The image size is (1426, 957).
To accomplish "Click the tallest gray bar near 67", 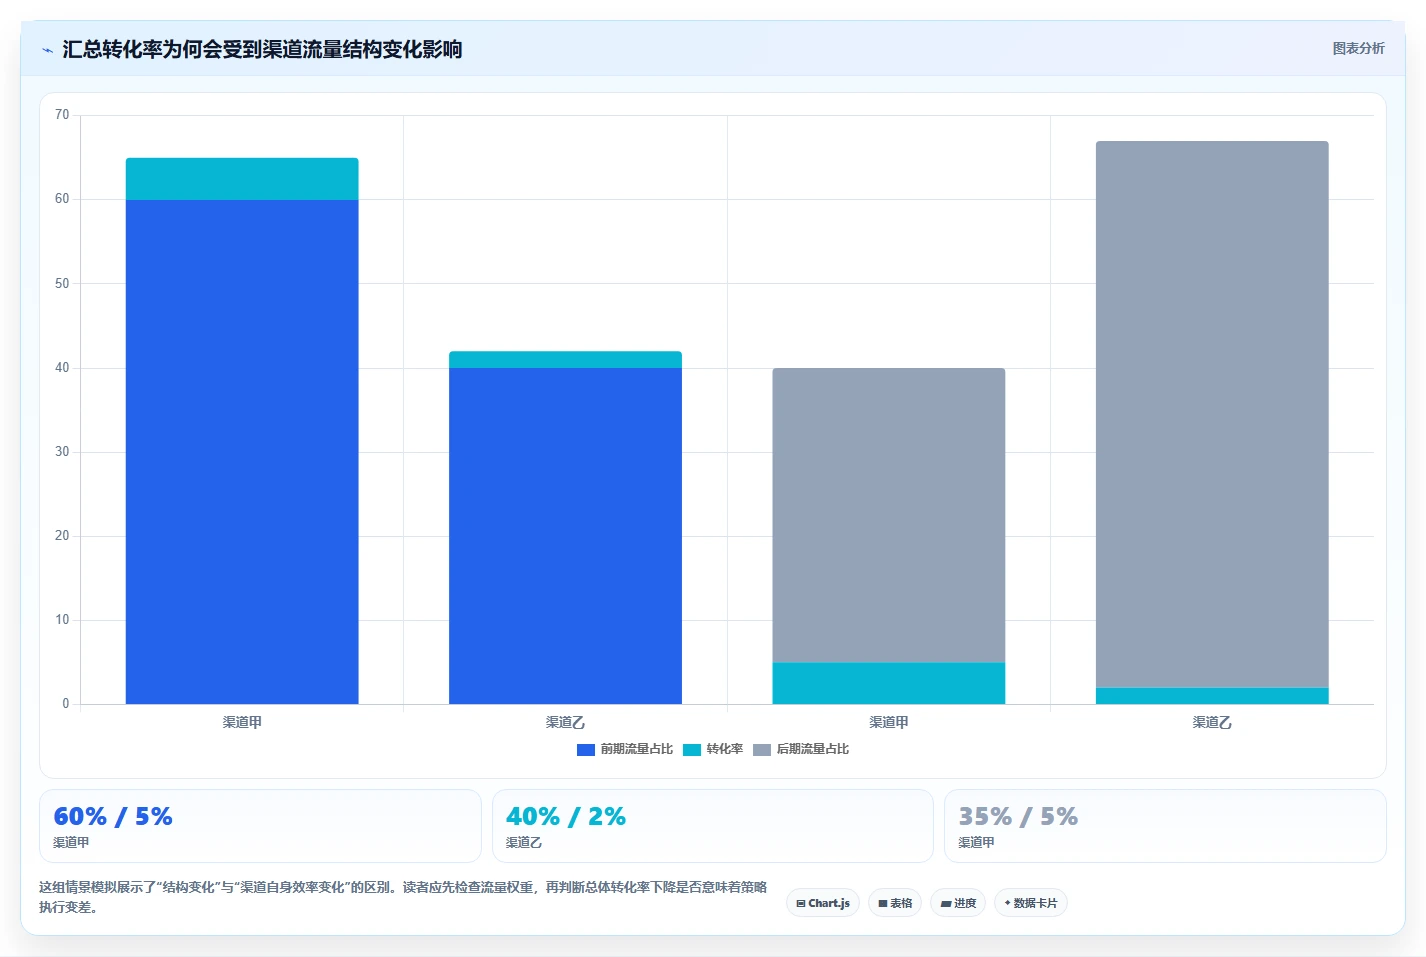I will tap(1212, 414).
